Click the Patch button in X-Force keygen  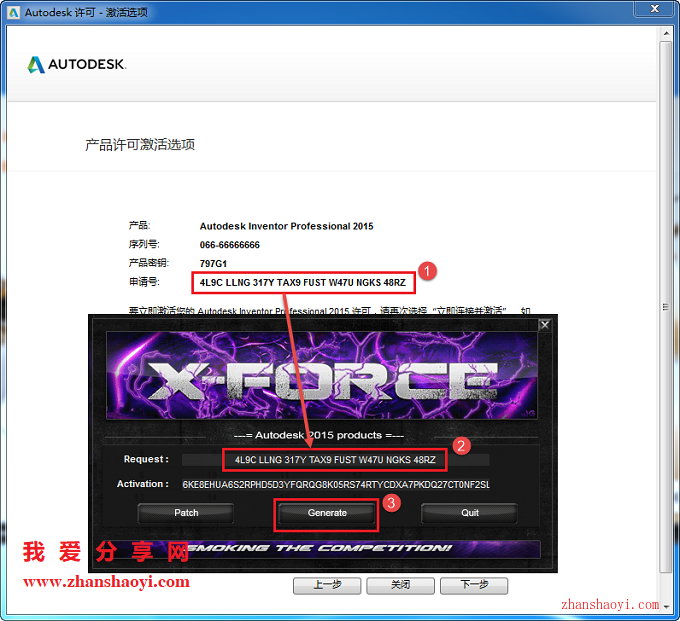coord(186,513)
